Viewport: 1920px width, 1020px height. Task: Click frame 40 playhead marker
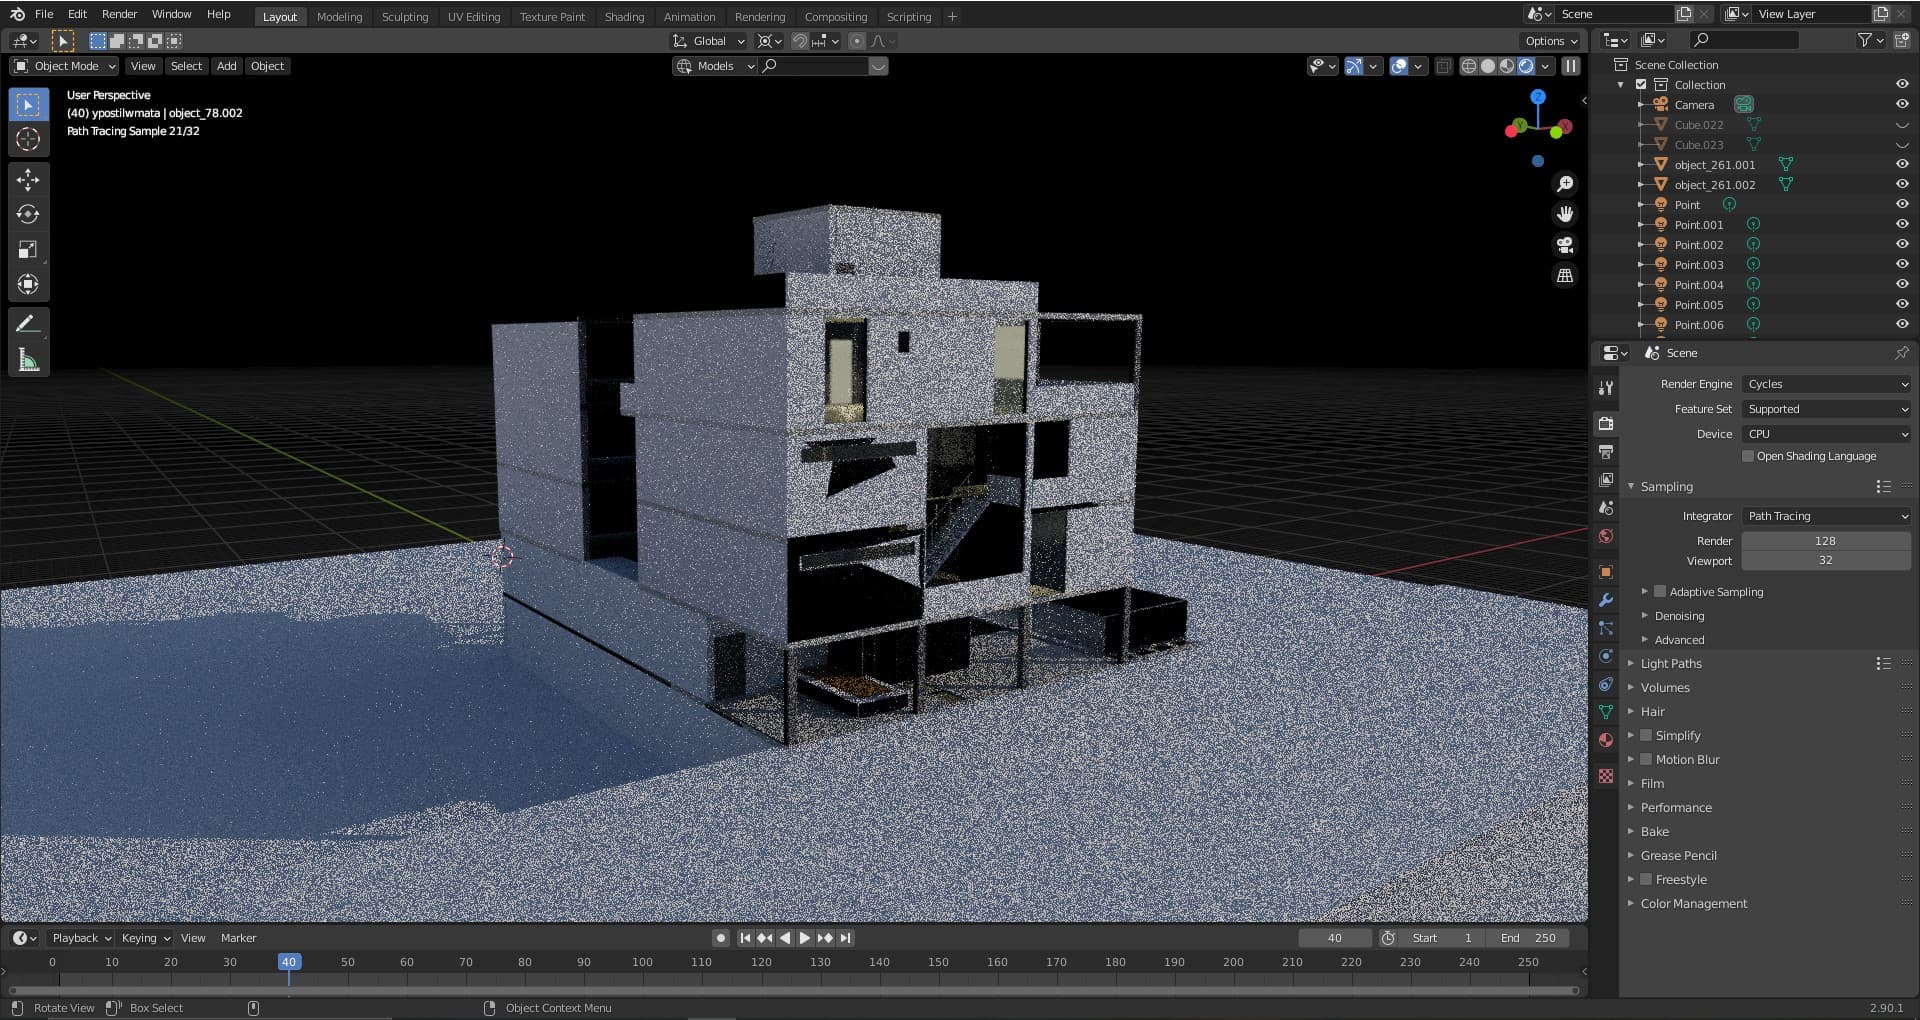click(289, 962)
